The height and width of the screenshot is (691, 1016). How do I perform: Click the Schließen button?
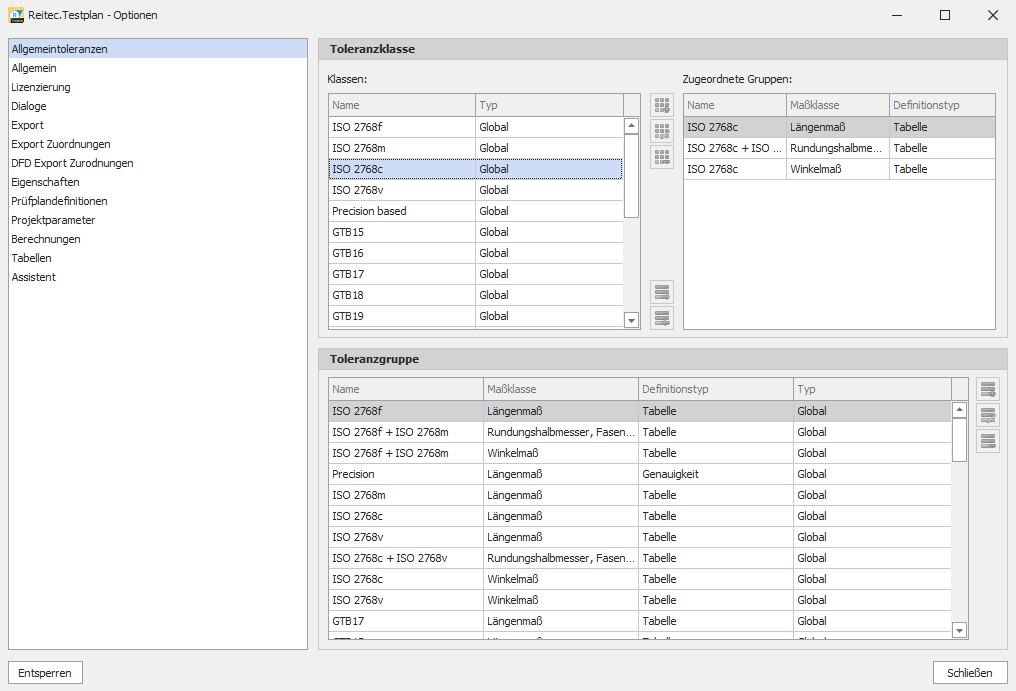(x=969, y=673)
